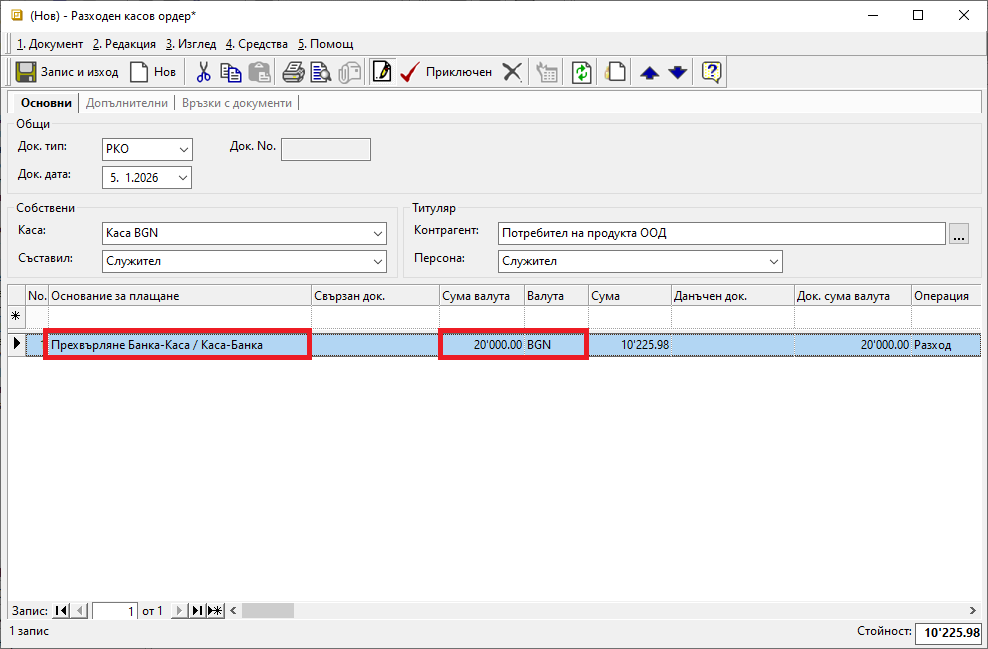Move to previous document with up arrow

click(x=649, y=72)
